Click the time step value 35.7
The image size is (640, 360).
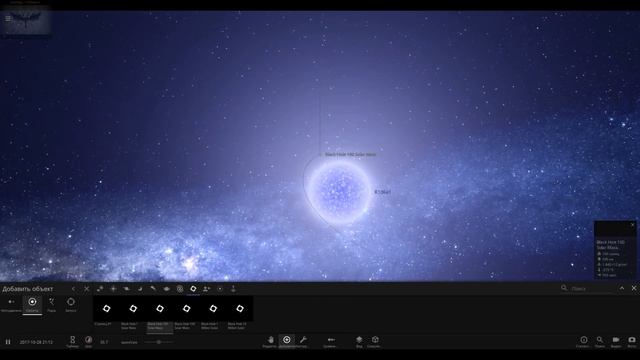coord(104,342)
